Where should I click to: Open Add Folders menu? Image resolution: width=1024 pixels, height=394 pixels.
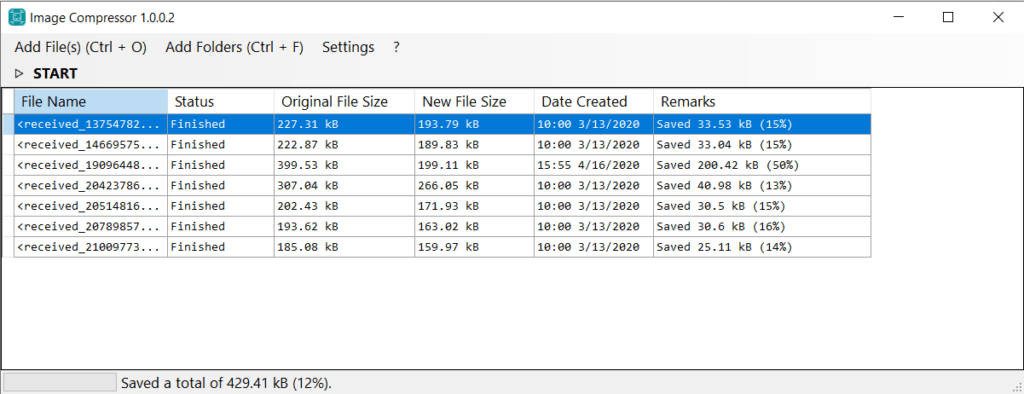coord(234,47)
